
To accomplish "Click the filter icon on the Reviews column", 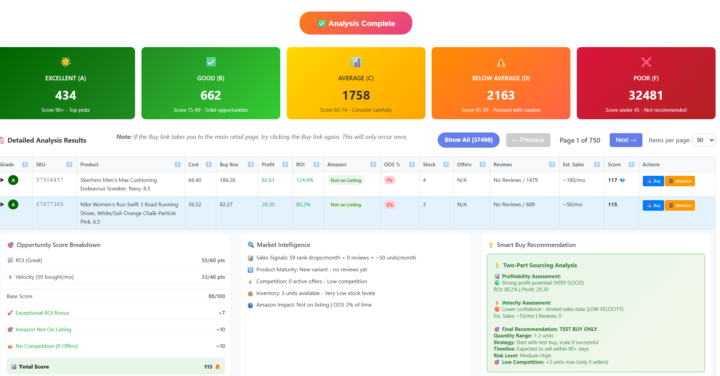I will 552,164.
